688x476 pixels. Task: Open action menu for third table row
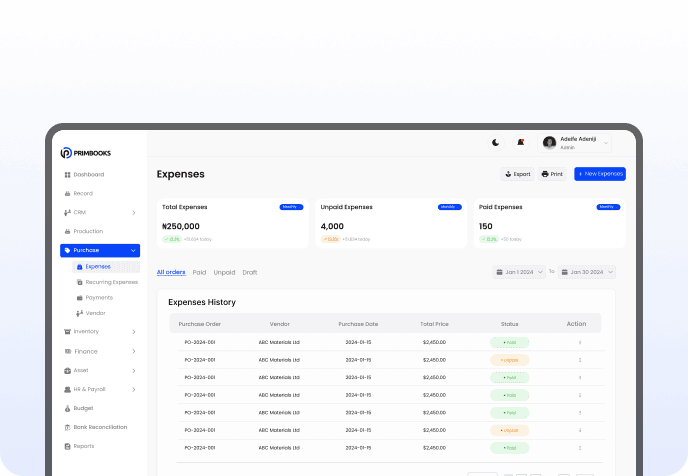pyautogui.click(x=580, y=377)
